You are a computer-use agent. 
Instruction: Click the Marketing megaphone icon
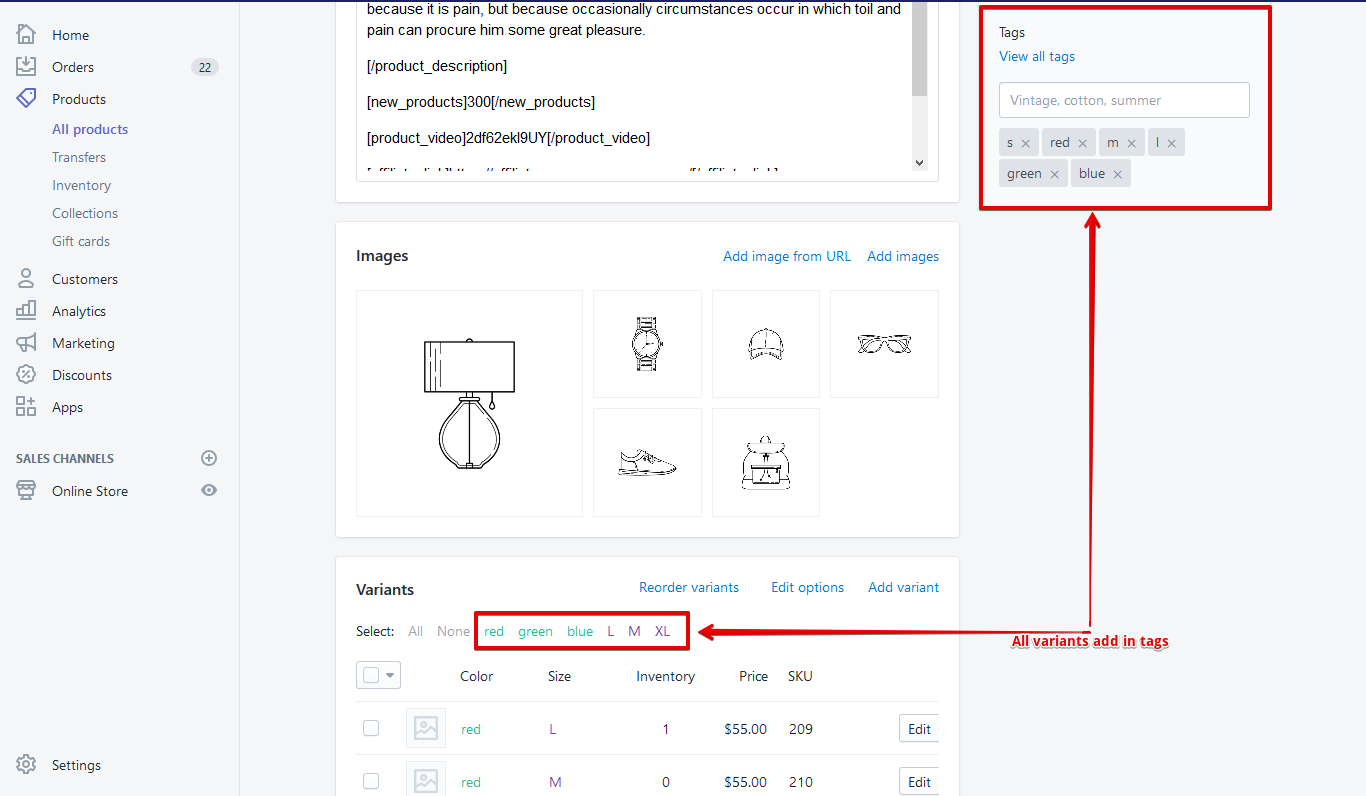26,343
